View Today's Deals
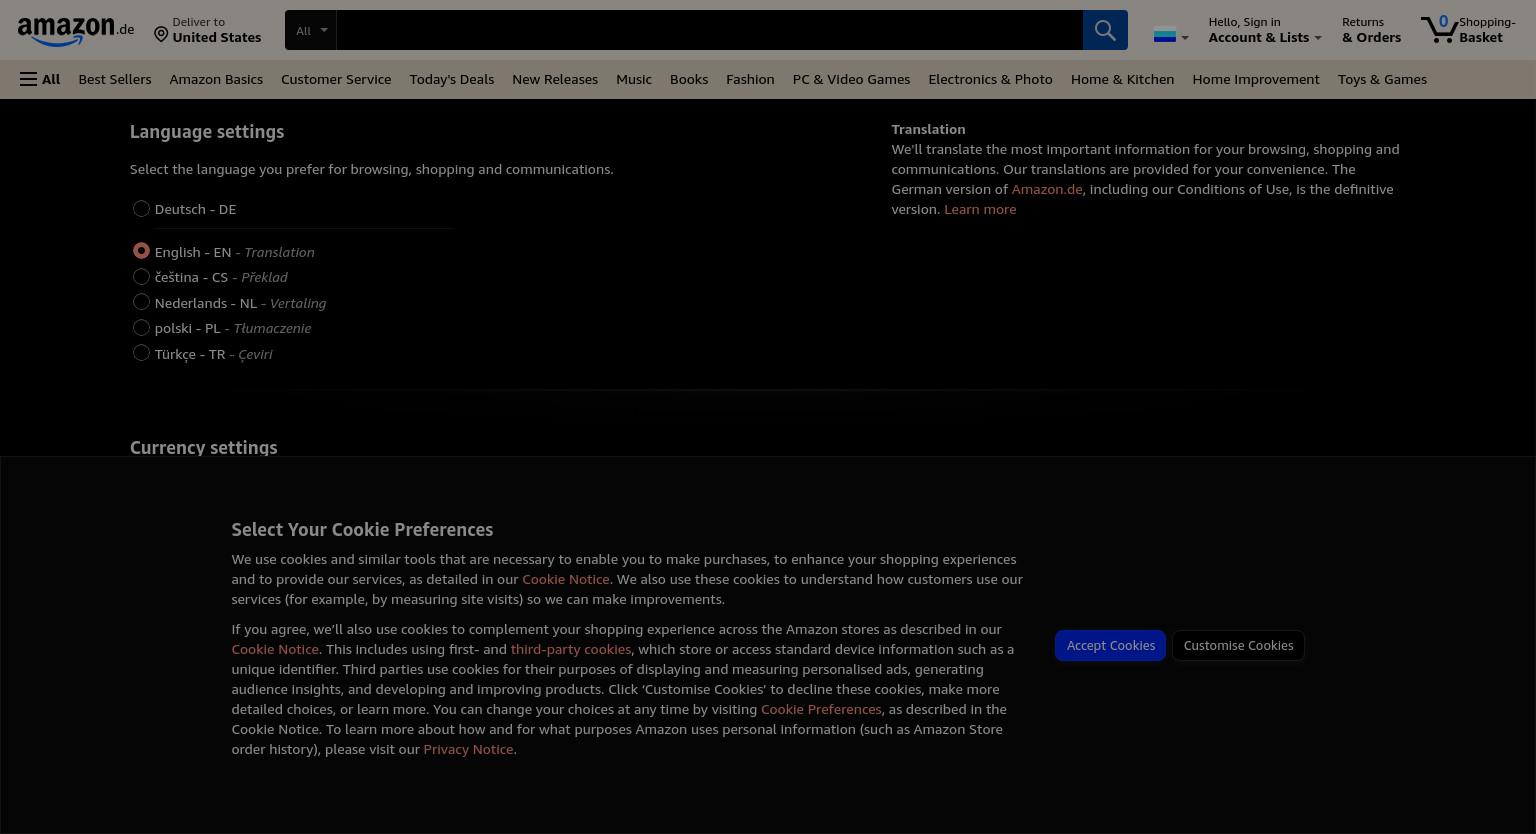Image resolution: width=1536 pixels, height=834 pixels. pos(452,79)
